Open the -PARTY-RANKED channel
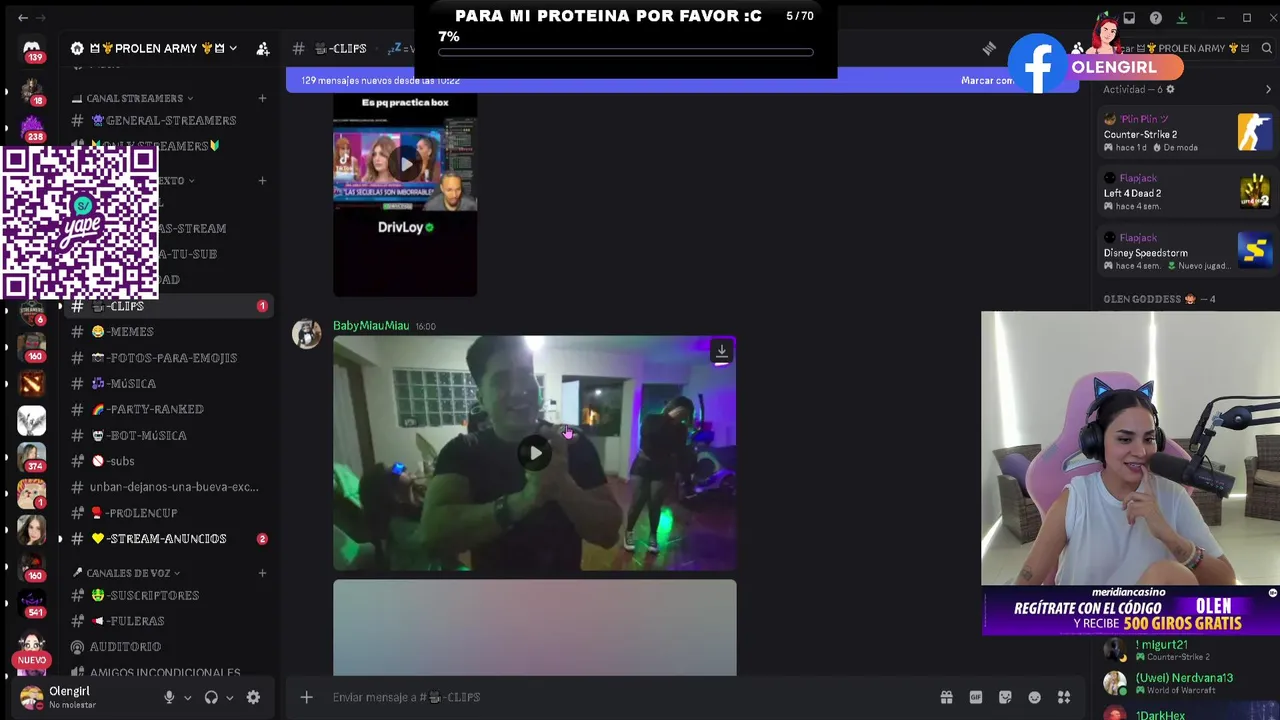 pyautogui.click(x=169, y=409)
